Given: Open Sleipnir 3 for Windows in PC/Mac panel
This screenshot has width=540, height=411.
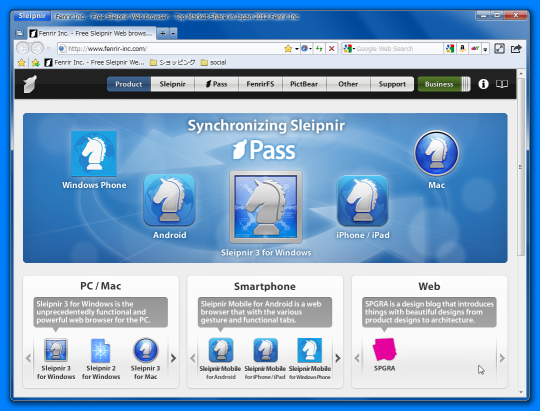Looking at the screenshot, I should tap(56, 350).
